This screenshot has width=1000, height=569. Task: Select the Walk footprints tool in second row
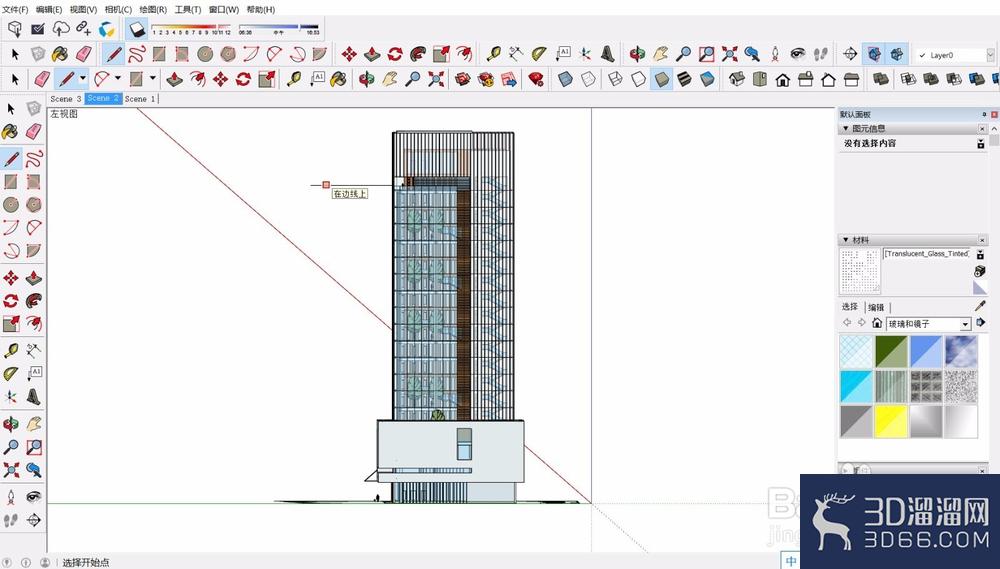[x=821, y=54]
